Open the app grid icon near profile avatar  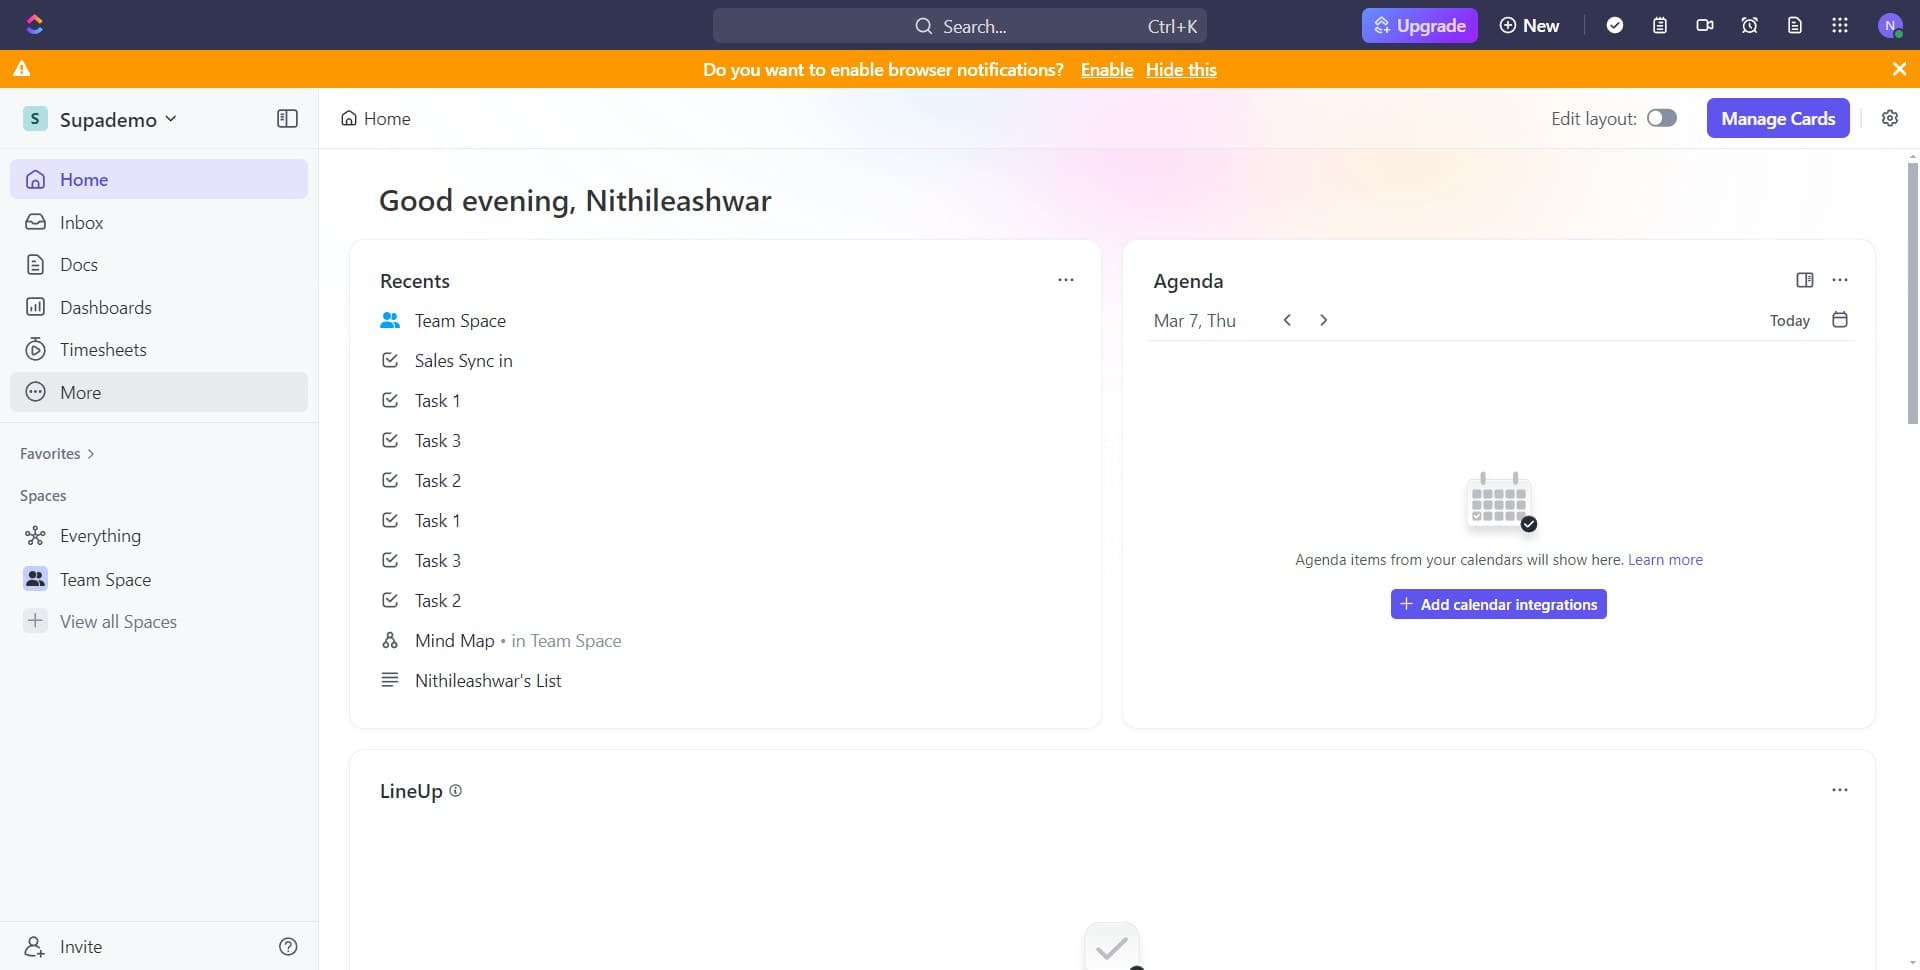click(1839, 25)
